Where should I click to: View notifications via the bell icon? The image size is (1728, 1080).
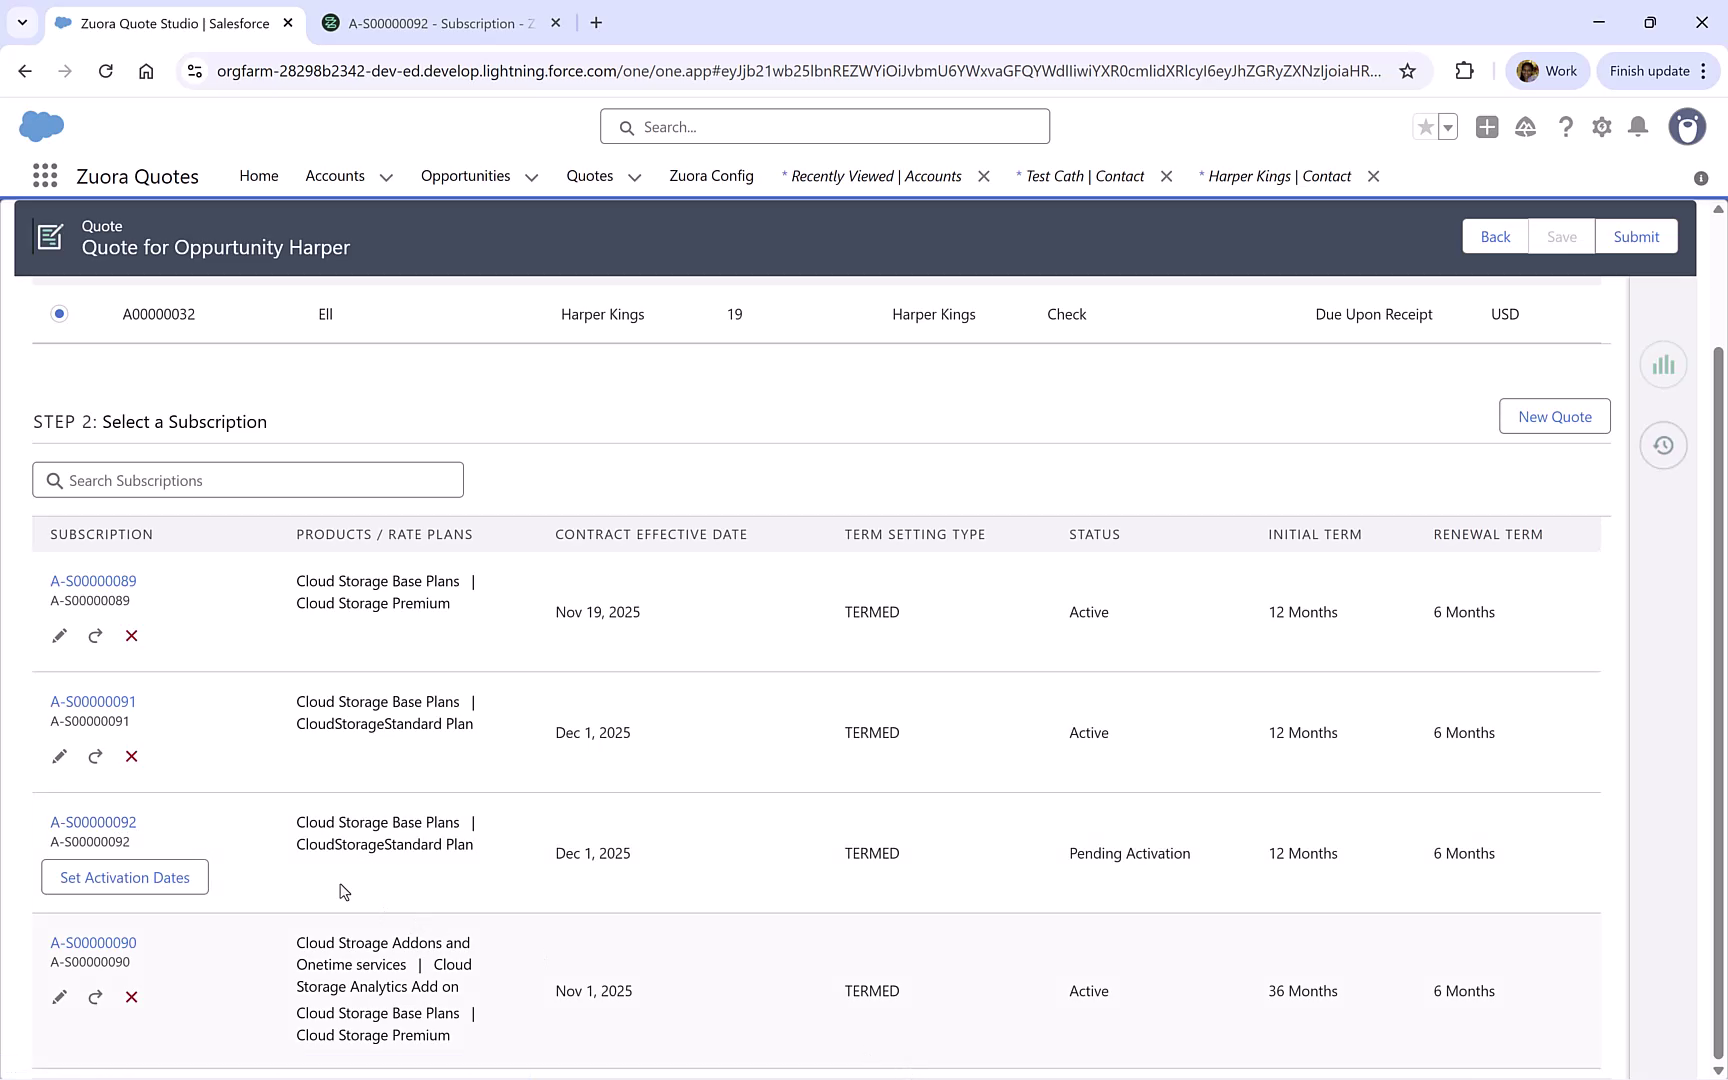click(1637, 127)
